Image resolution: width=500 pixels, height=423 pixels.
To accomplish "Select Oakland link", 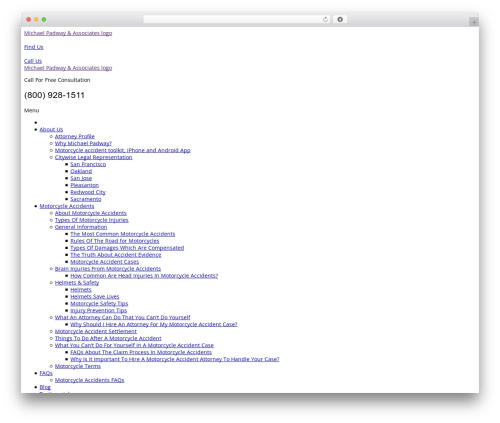I will tap(81, 171).
